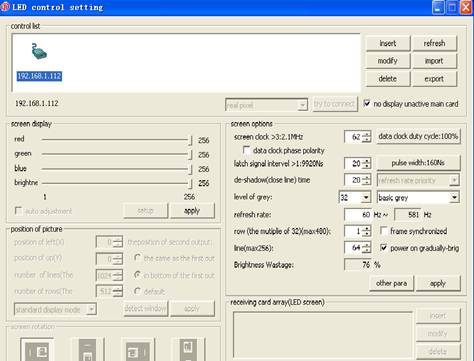Click modify in receiving card array
This screenshot has width=474, height=361.
438,333
